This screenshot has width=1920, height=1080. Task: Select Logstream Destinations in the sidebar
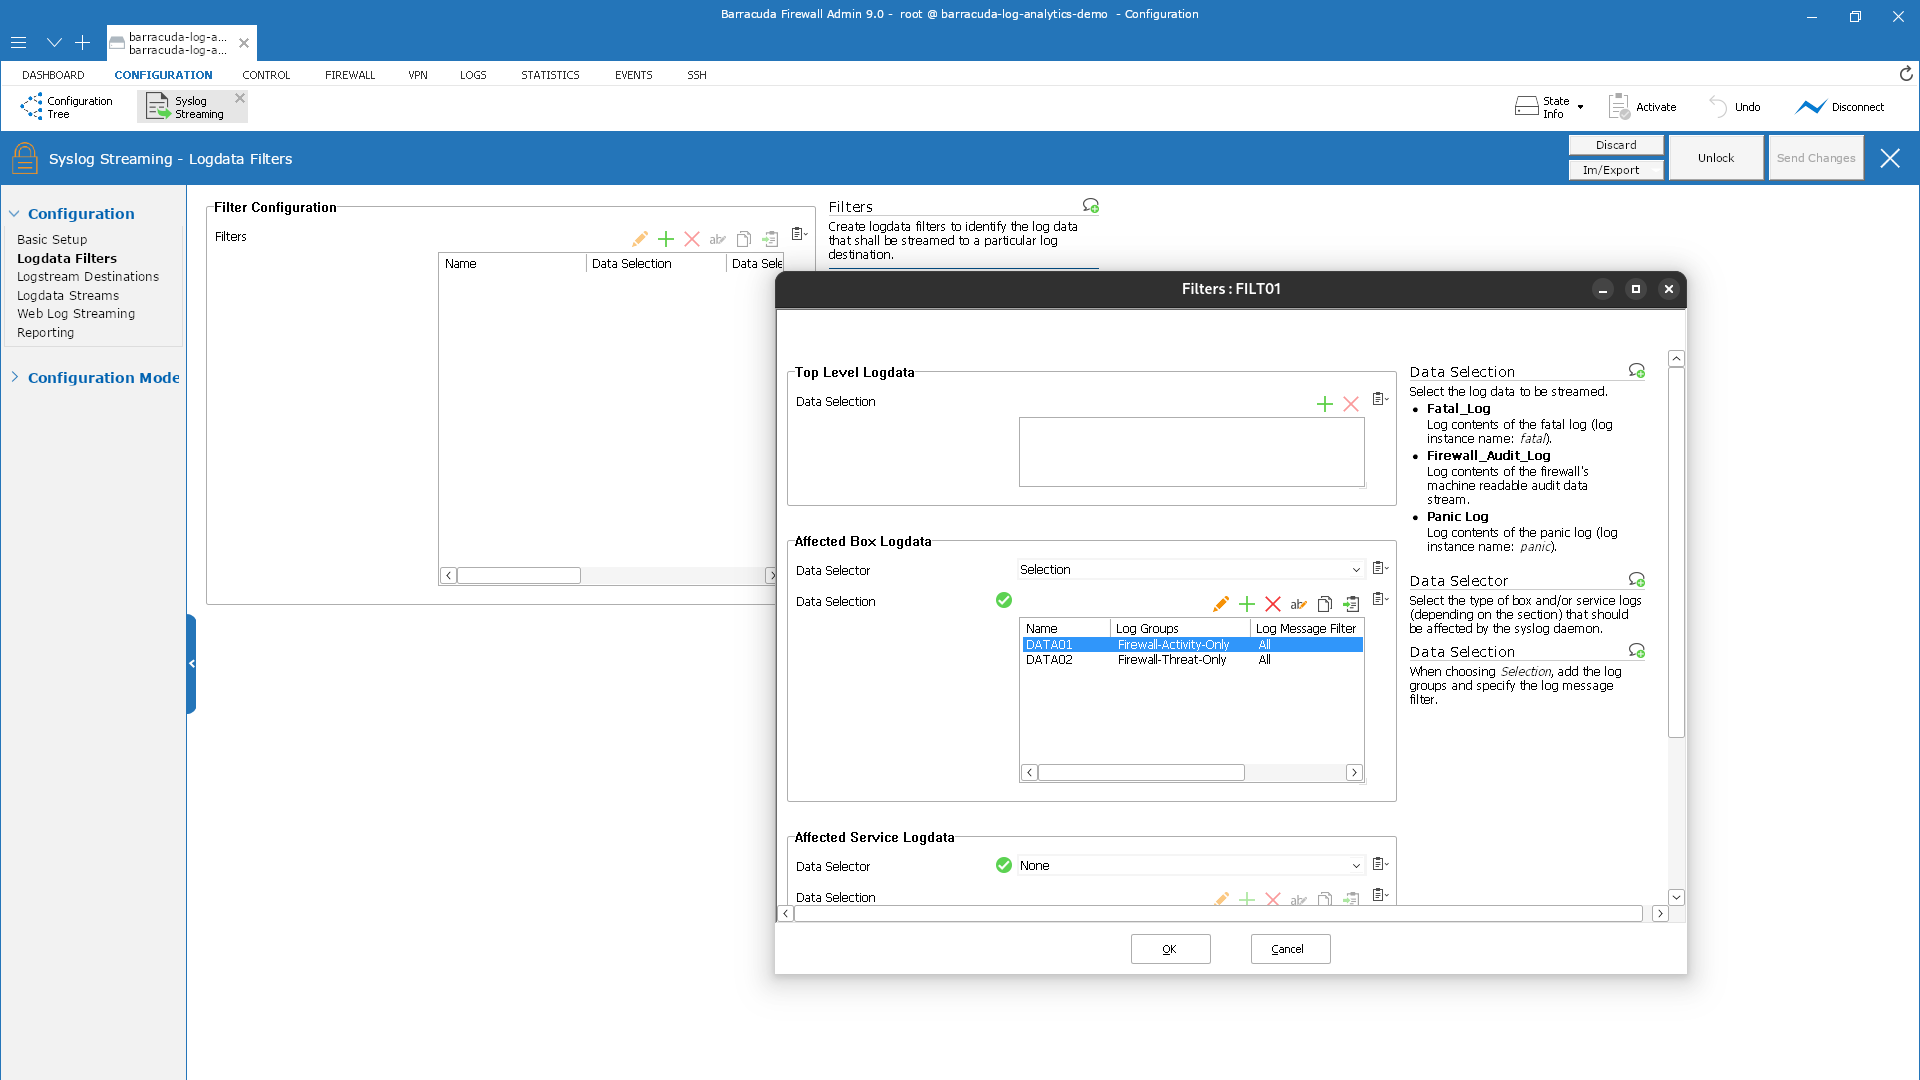[x=88, y=277]
